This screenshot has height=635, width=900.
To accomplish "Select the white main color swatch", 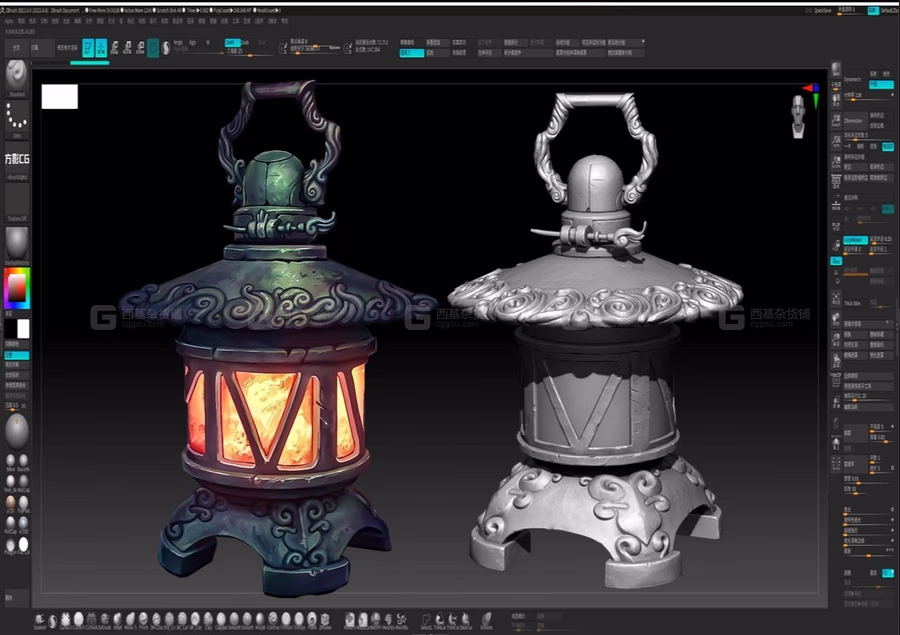I will (24, 329).
